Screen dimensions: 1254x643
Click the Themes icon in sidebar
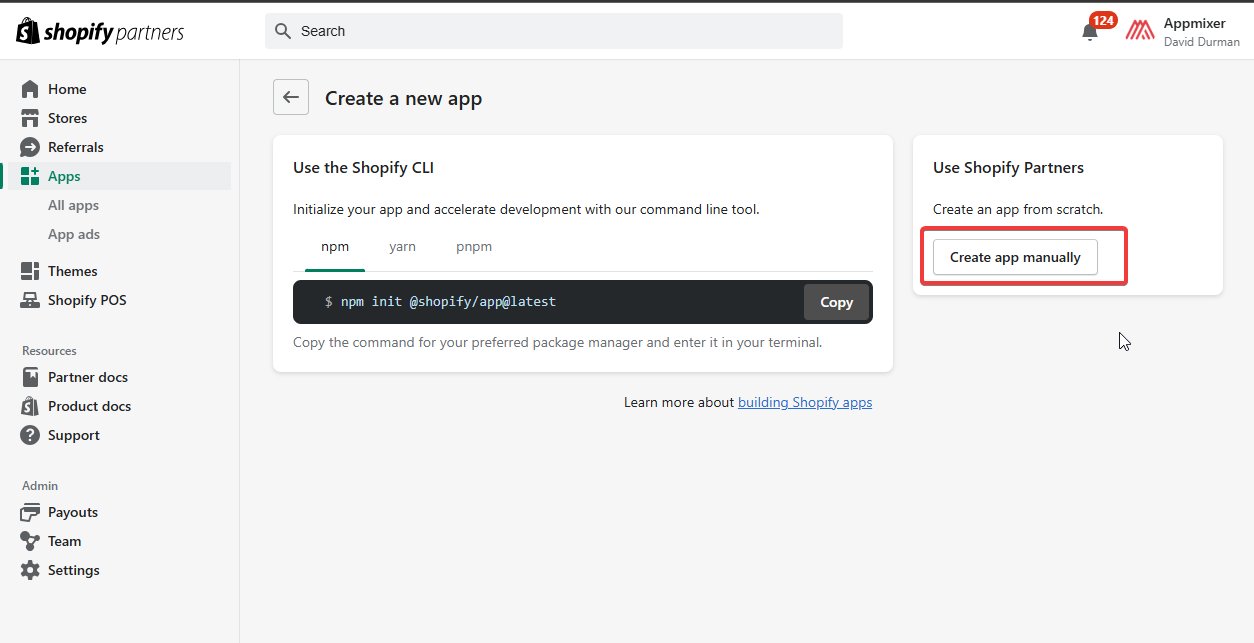pyautogui.click(x=30, y=271)
